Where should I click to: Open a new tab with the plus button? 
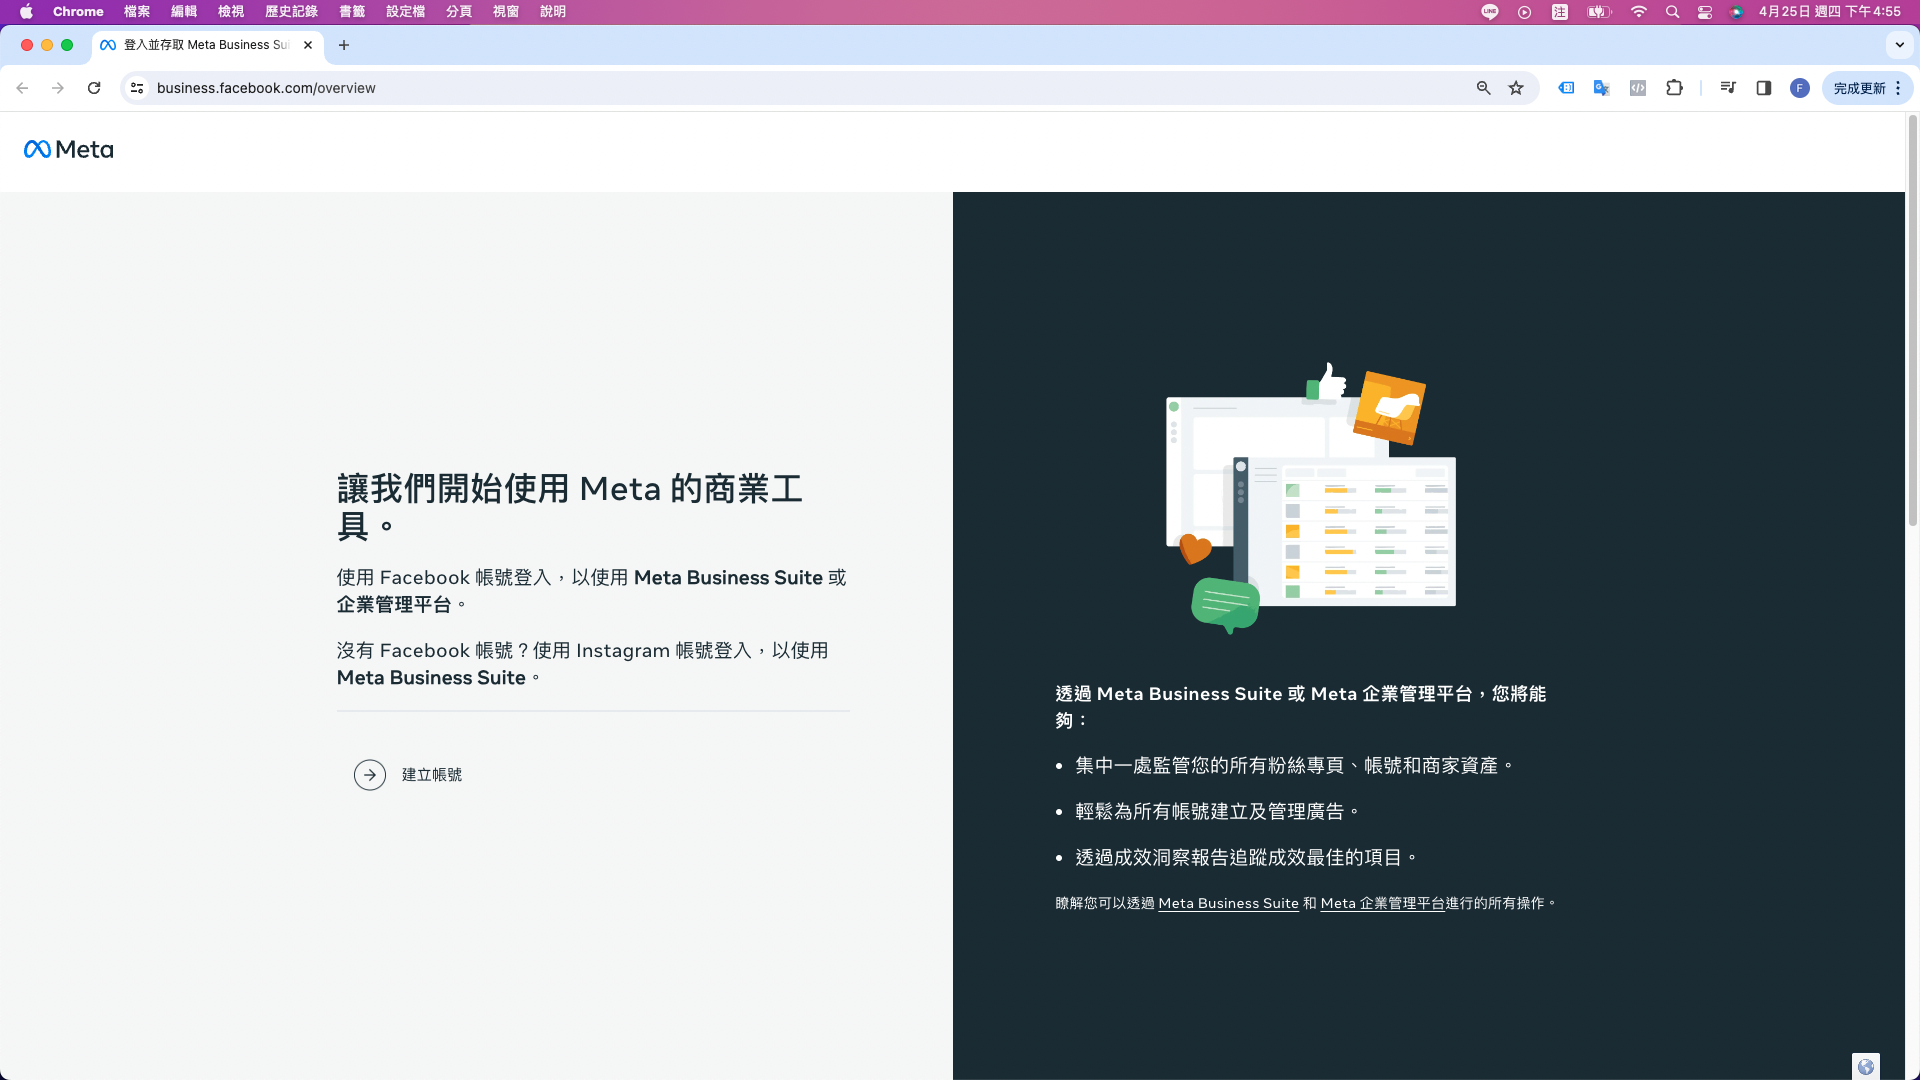(x=344, y=45)
